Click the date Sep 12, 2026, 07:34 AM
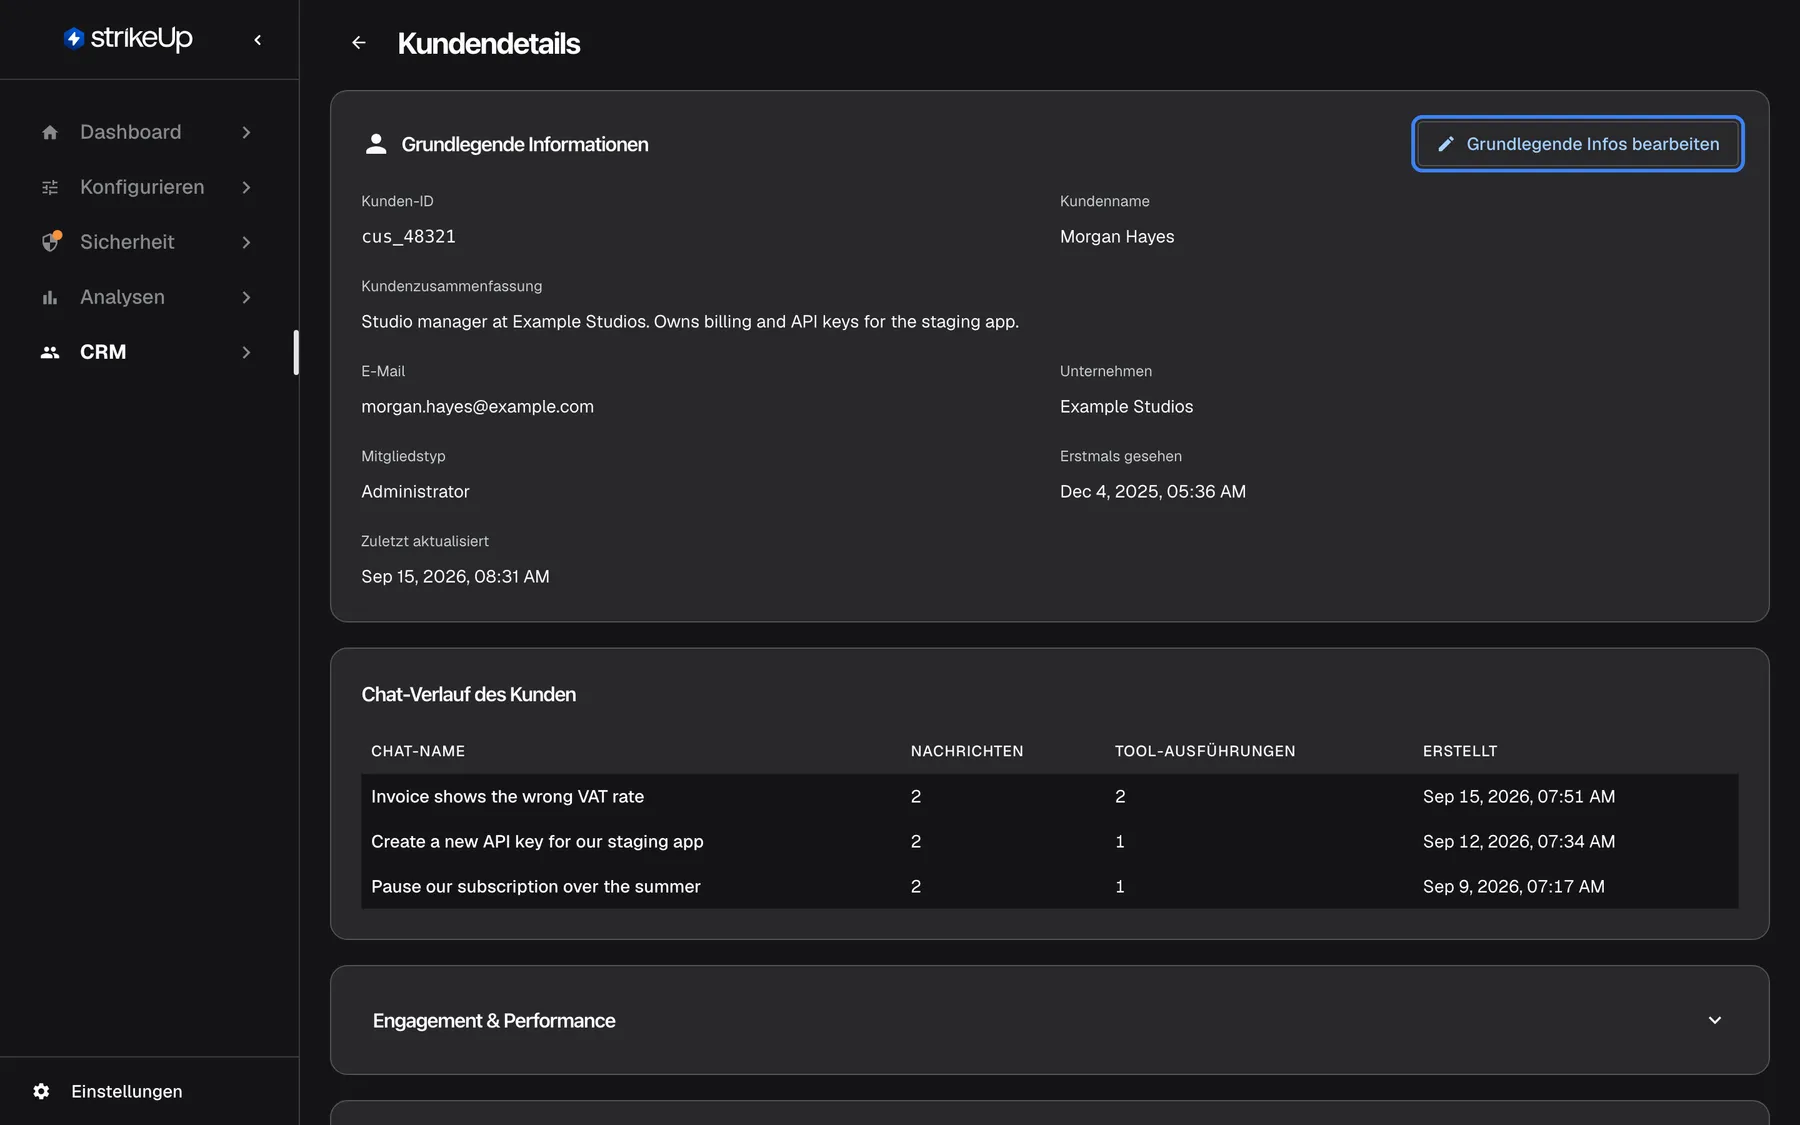The height and width of the screenshot is (1125, 1800). pyautogui.click(x=1519, y=841)
